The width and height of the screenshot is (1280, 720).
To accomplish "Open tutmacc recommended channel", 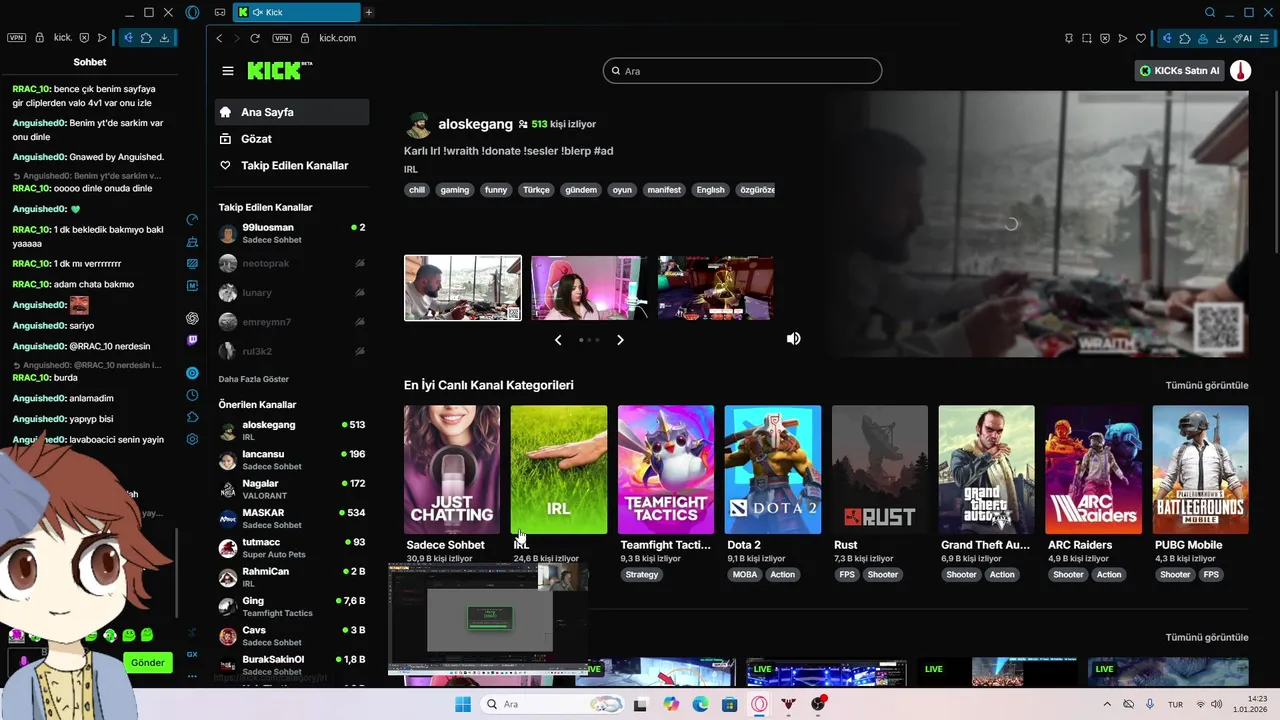I will 292,548.
